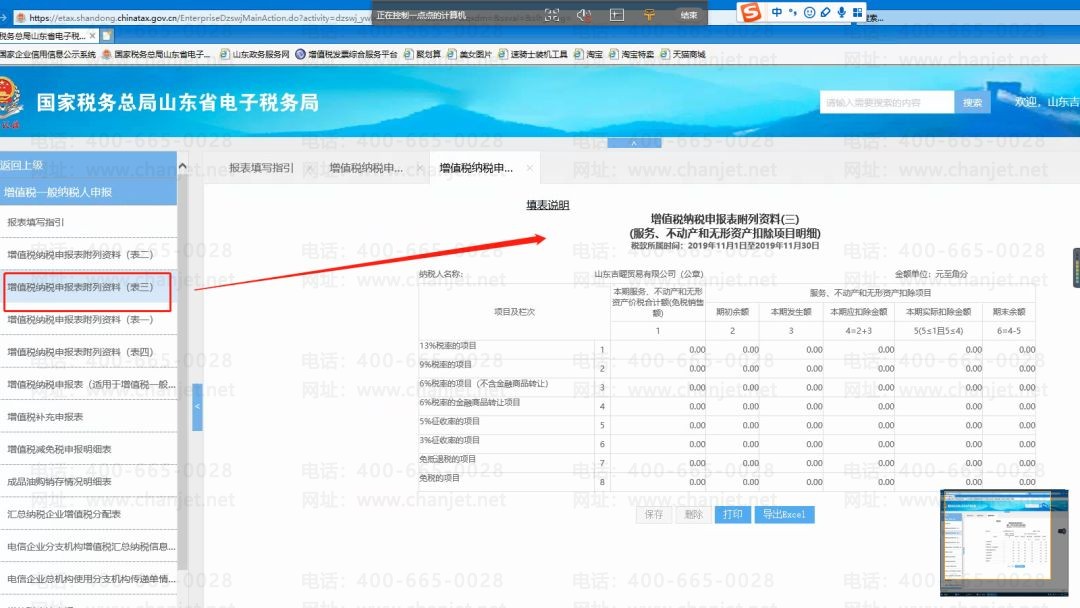Click the site search input field
Image resolution: width=1080 pixels, height=608 pixels.
point(886,103)
